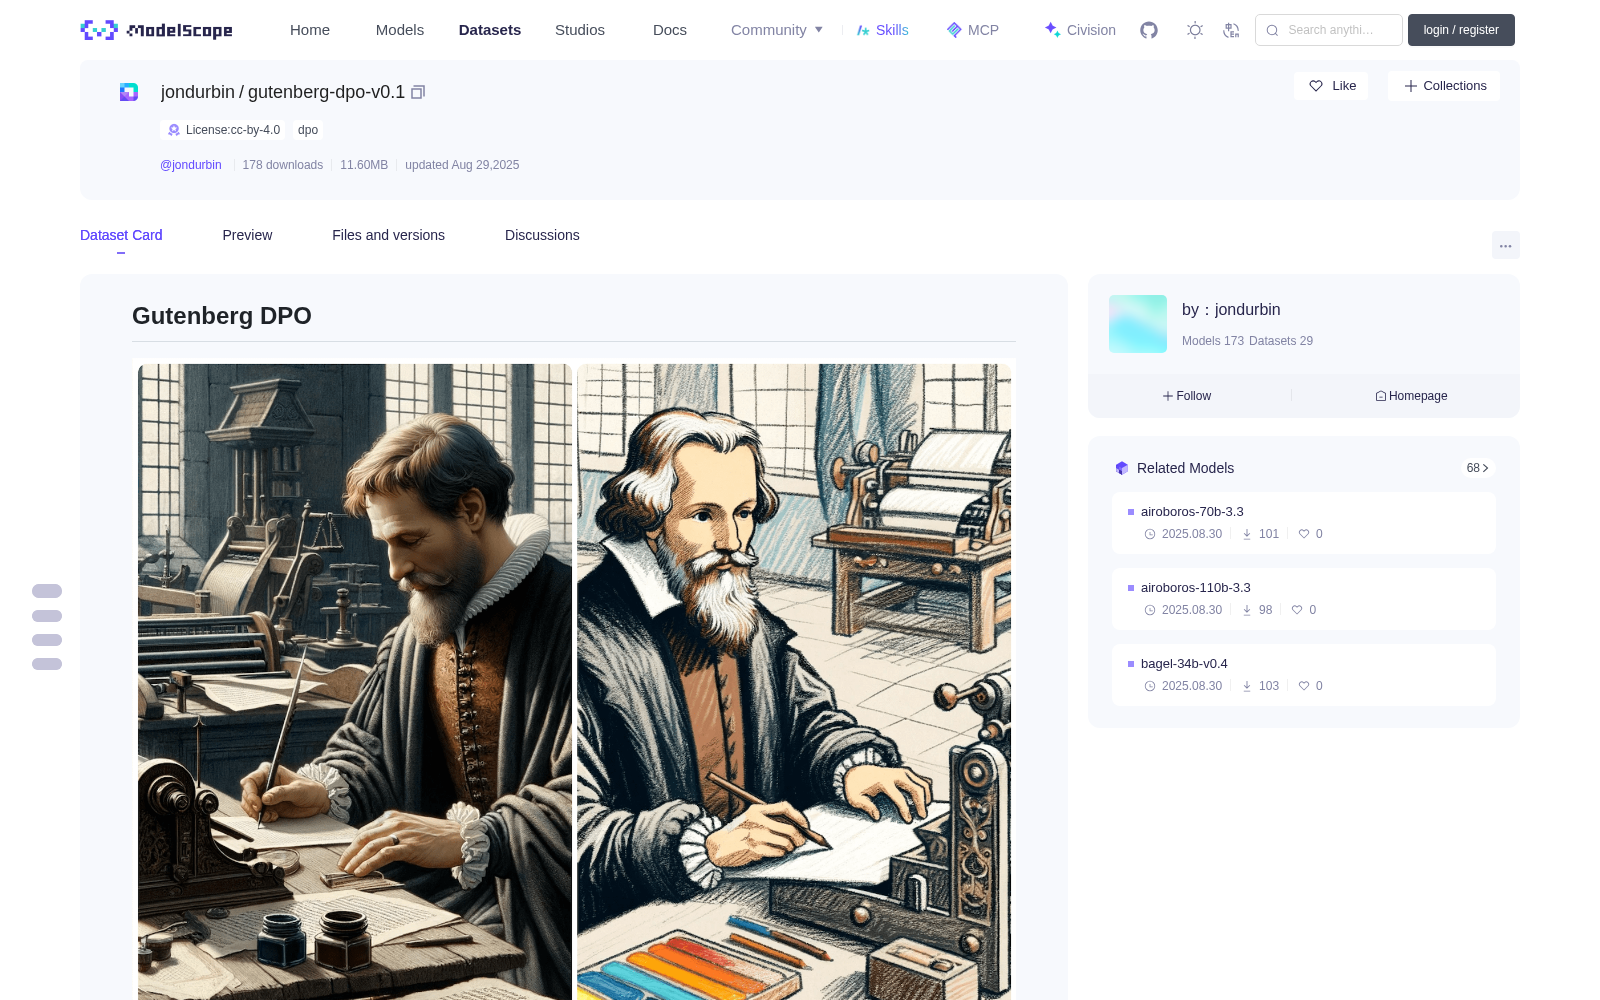Click the jondurbin author avatar thumbnail
The image size is (1600, 1000).
click(x=1138, y=324)
